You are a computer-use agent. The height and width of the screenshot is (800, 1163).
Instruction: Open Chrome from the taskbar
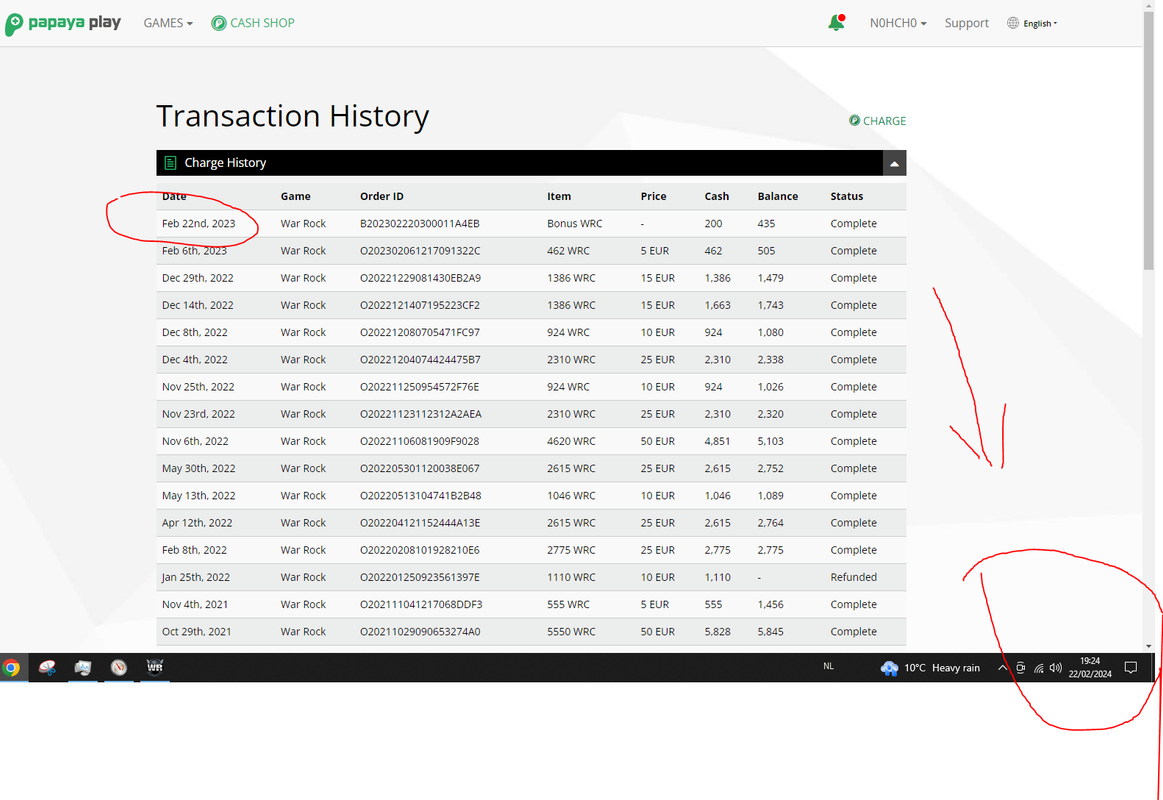(11, 668)
